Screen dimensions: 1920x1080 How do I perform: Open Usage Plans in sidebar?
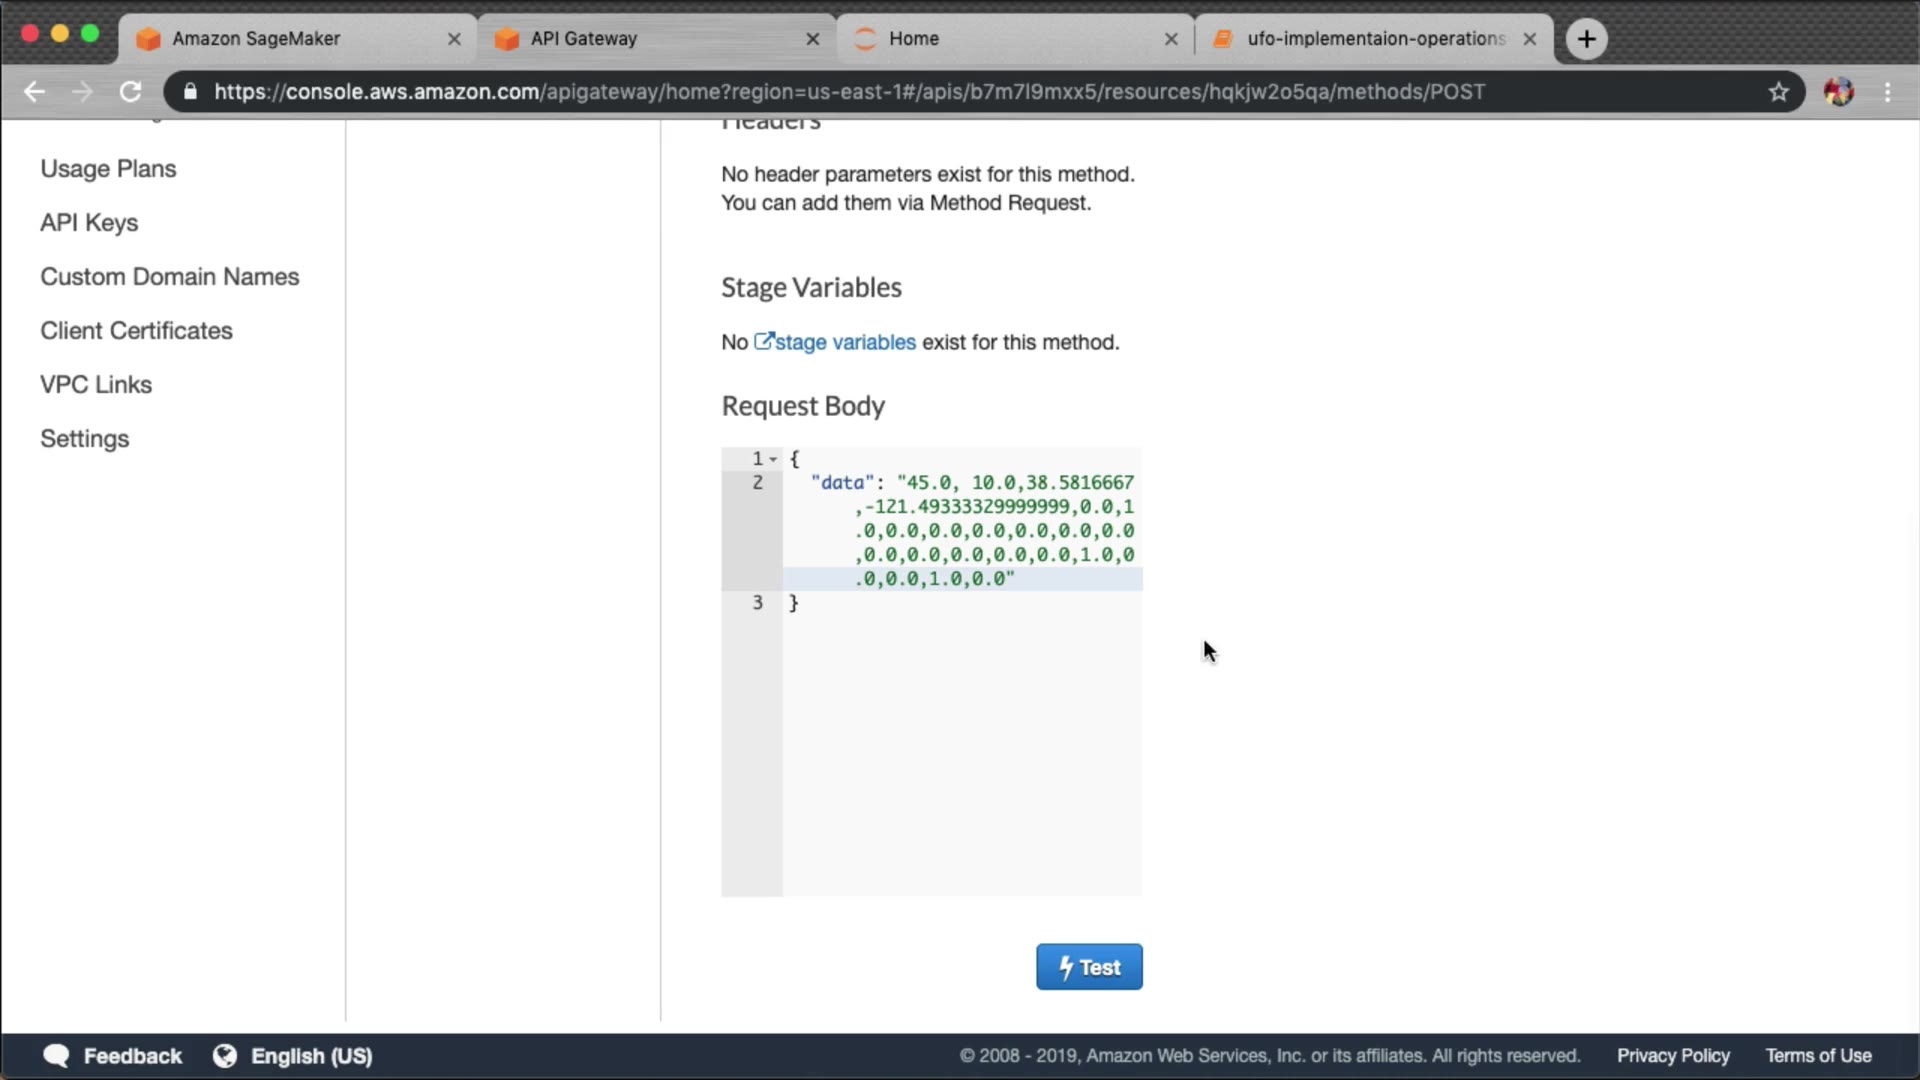coord(108,169)
